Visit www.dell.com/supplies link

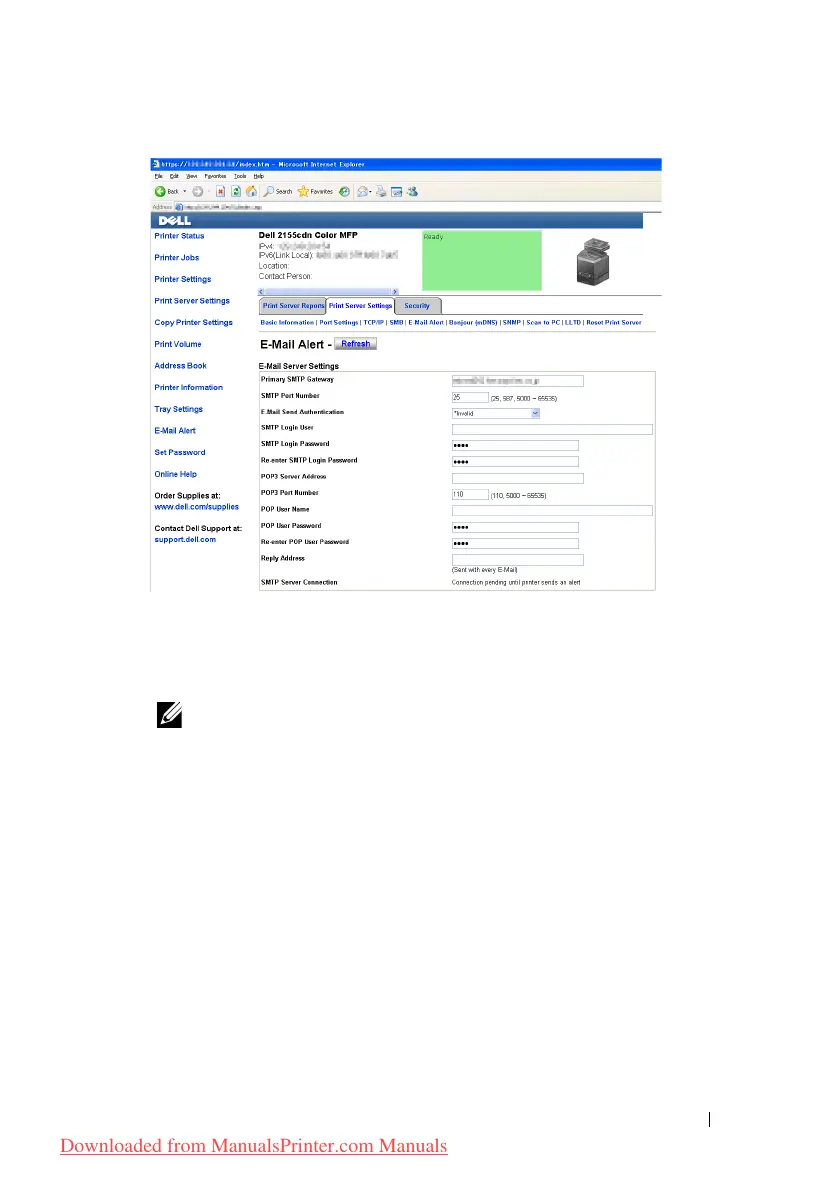[x=196, y=507]
